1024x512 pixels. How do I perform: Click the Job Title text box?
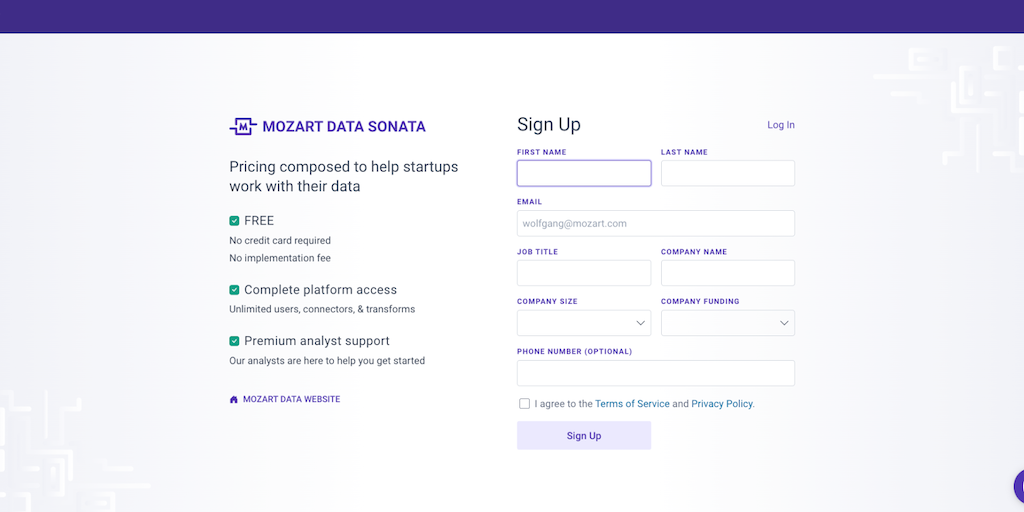pos(584,273)
